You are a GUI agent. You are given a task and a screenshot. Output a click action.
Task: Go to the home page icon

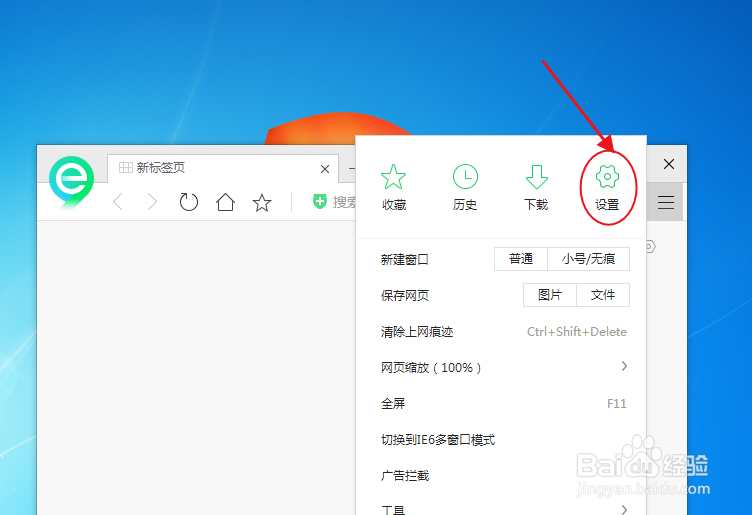tap(225, 202)
